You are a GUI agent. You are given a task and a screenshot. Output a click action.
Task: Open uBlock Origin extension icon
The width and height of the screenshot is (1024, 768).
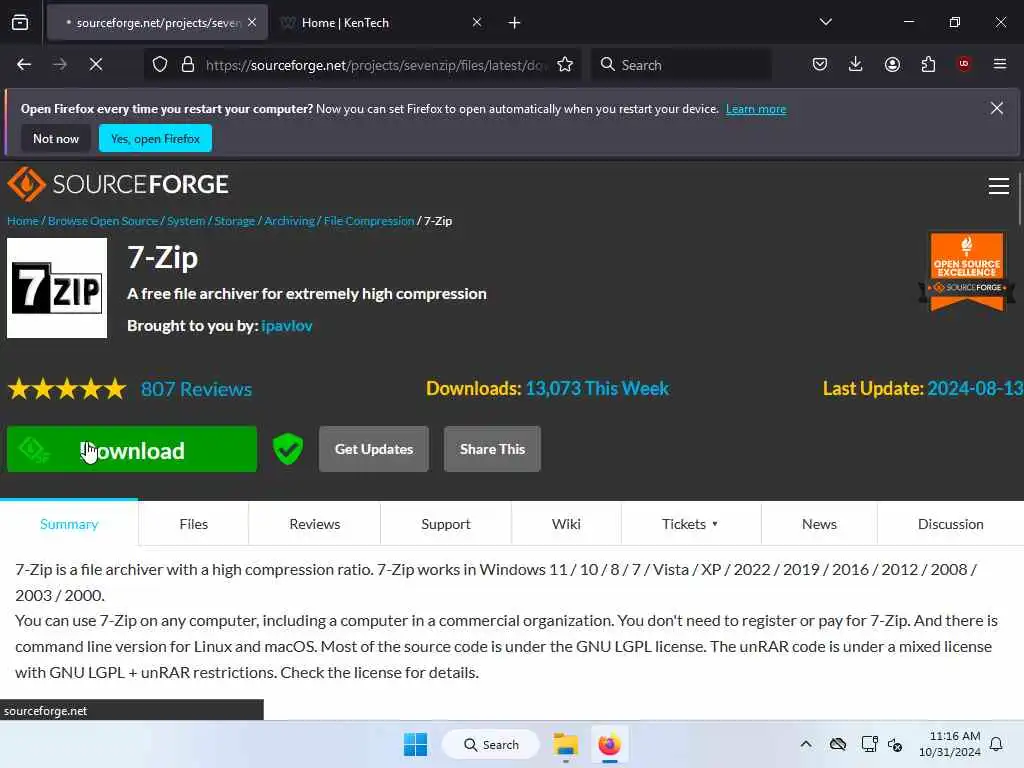pyautogui.click(x=963, y=64)
